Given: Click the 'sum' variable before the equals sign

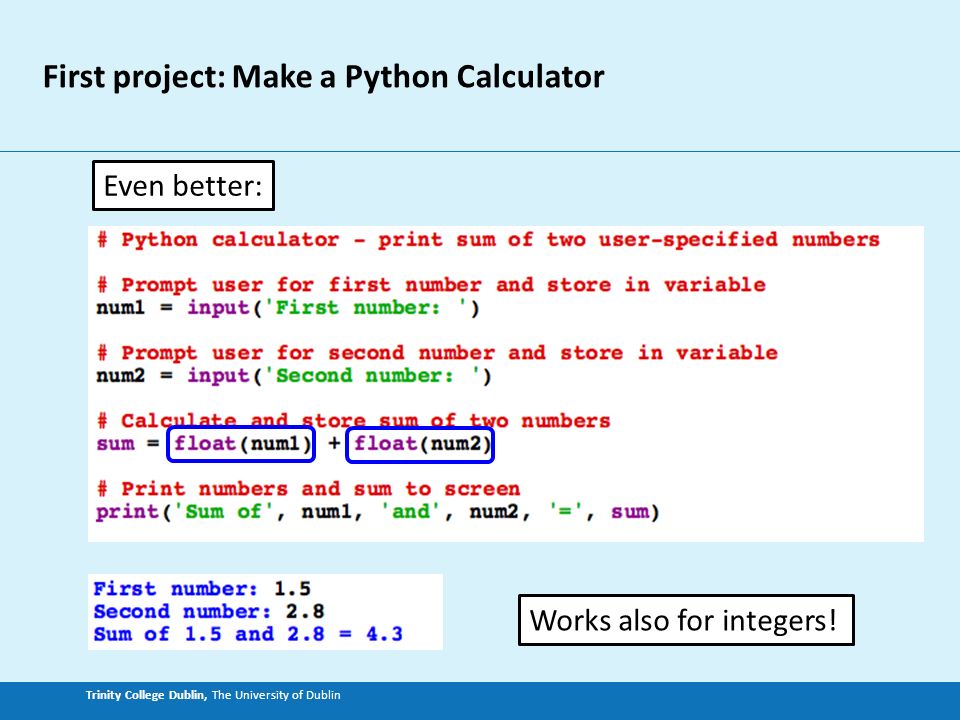Looking at the screenshot, I should pos(115,443).
